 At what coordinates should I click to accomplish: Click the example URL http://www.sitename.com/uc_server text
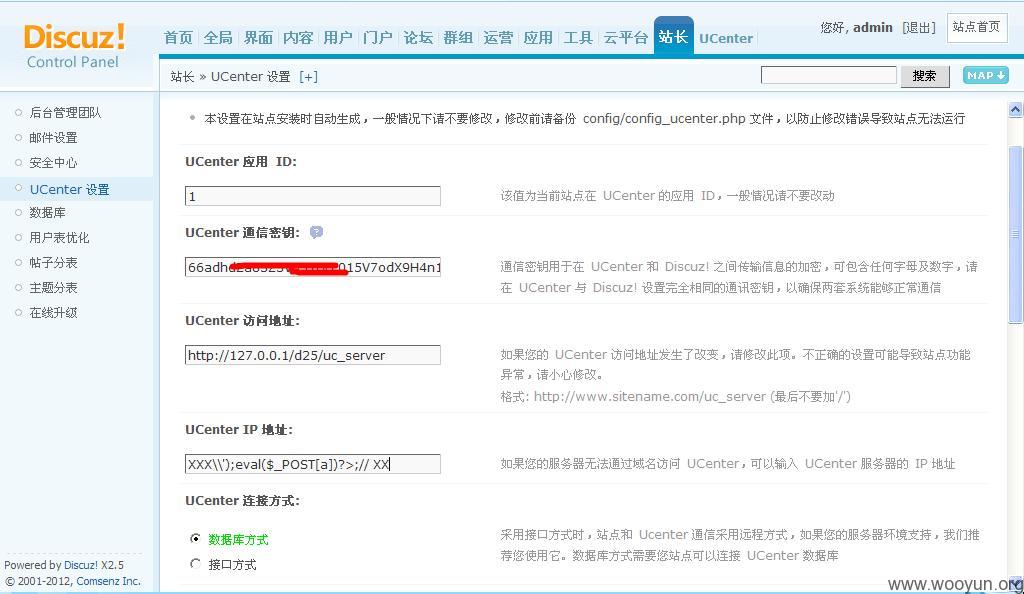tap(650, 396)
